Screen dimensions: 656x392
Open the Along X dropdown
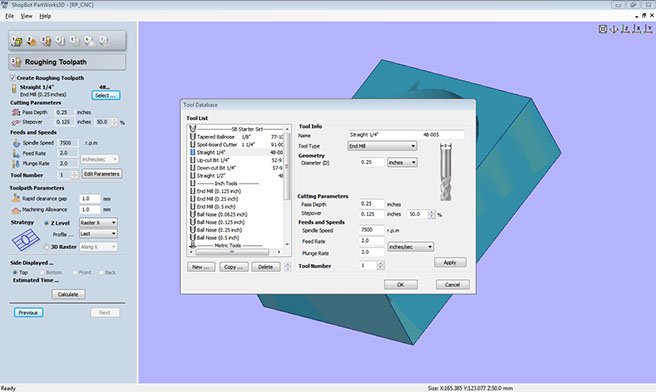pyautogui.click(x=98, y=247)
